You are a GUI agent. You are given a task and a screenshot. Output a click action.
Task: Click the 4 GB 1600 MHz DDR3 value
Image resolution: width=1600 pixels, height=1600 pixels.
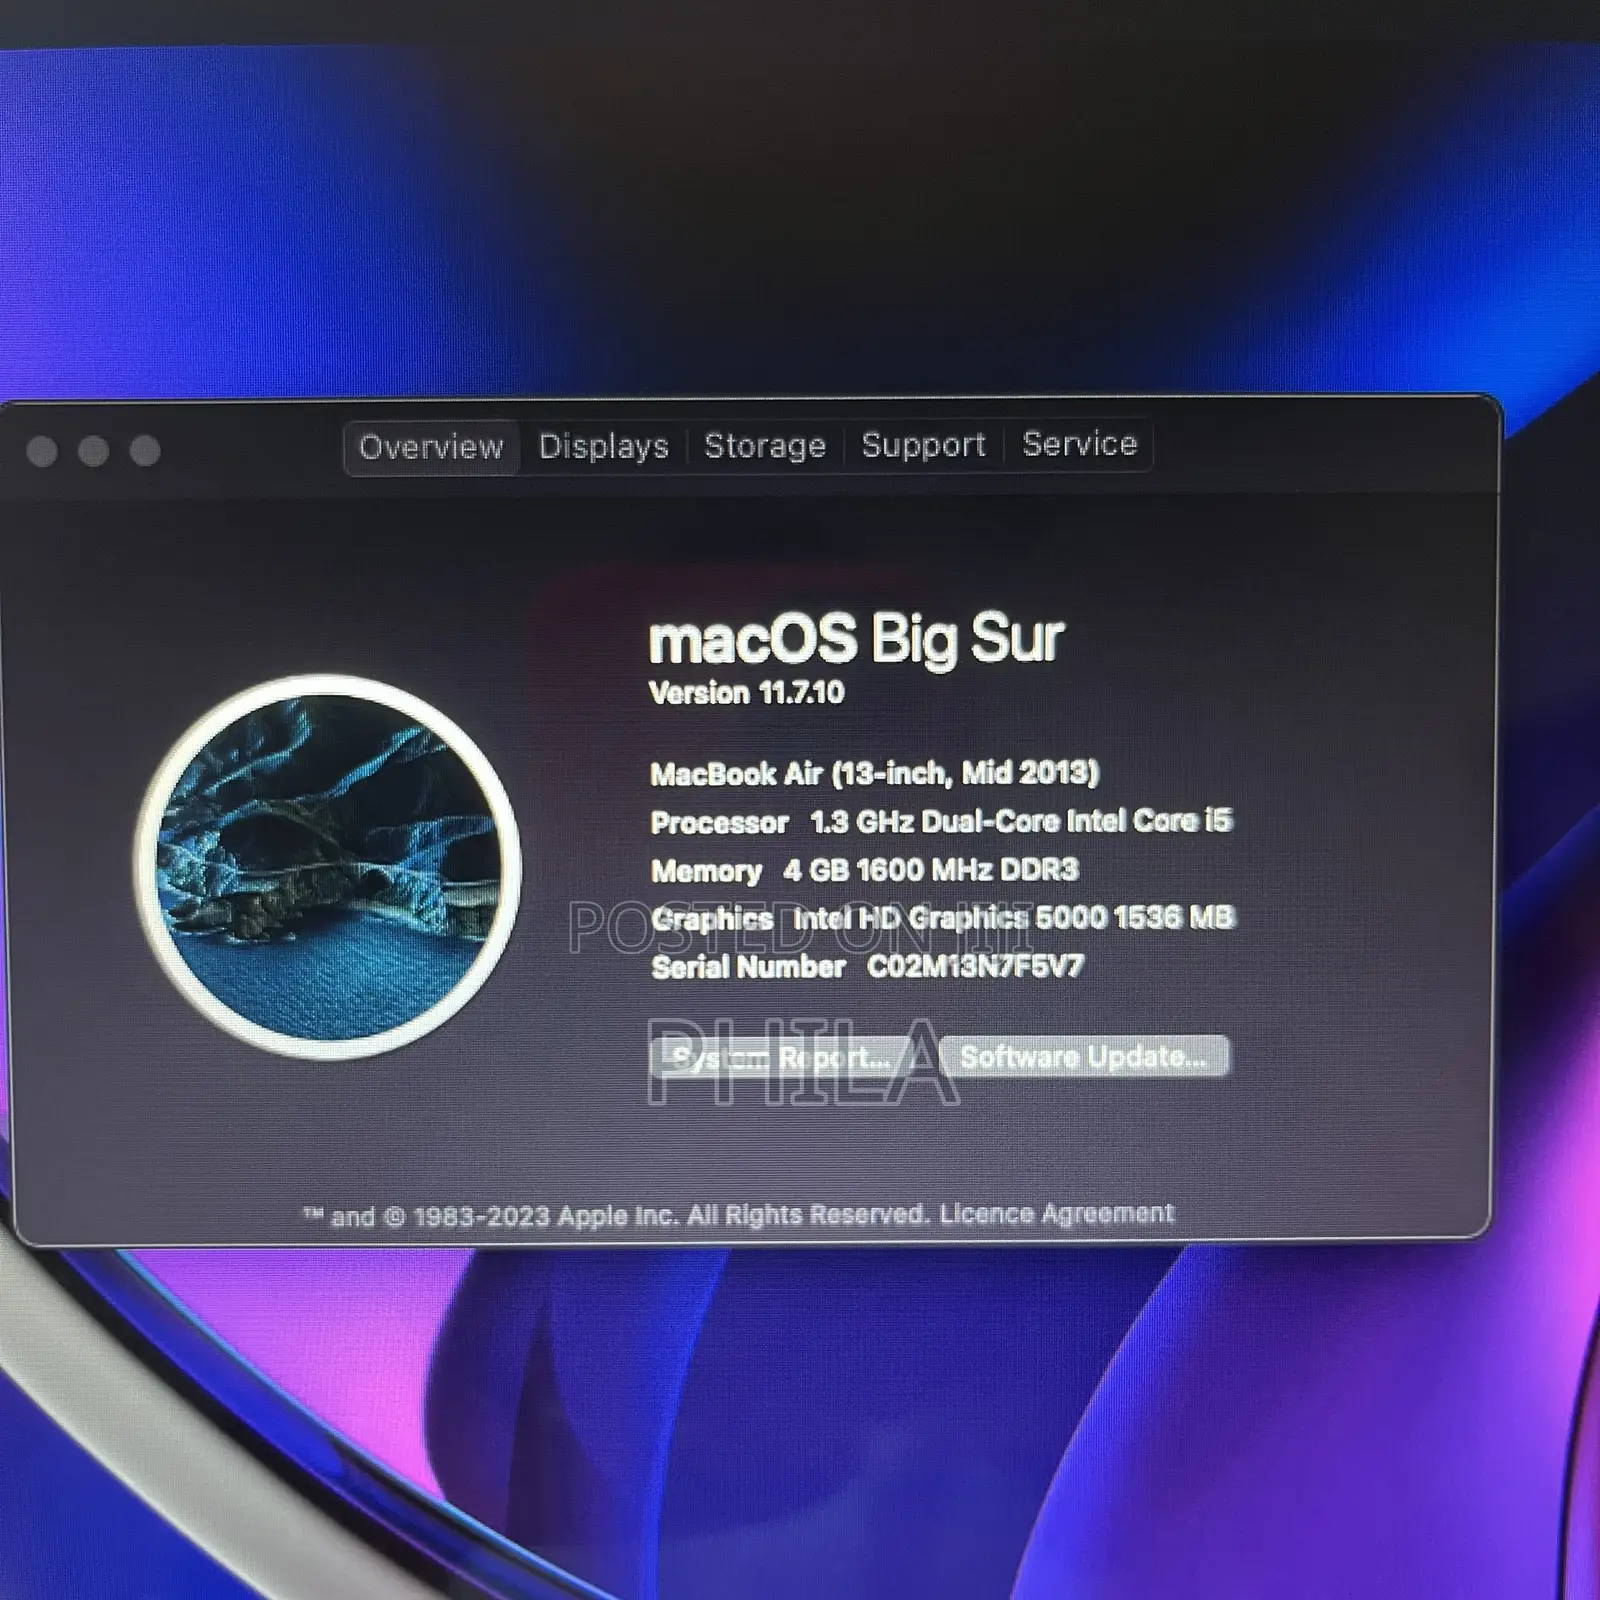(931, 869)
